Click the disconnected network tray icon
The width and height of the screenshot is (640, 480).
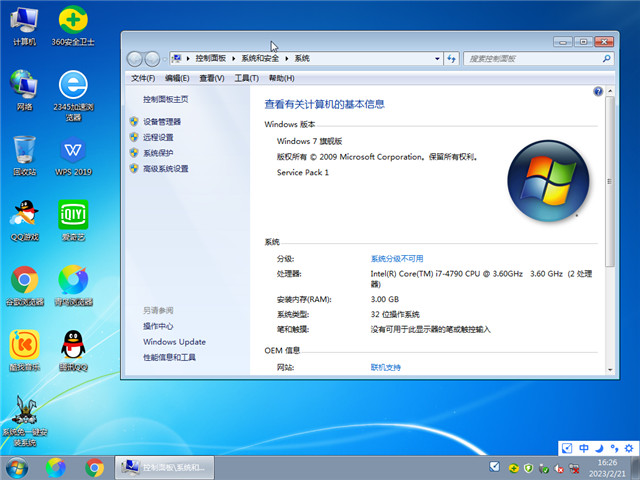click(574, 468)
